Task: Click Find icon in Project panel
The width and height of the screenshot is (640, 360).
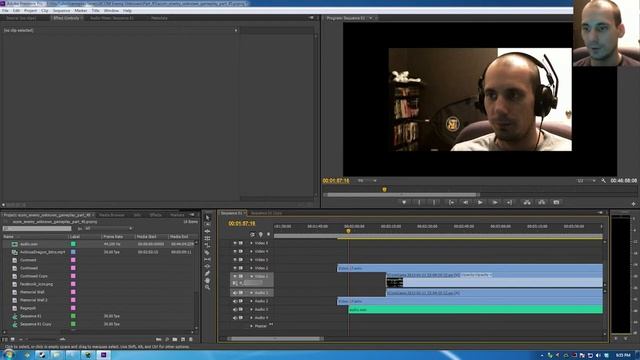Action: [x=167, y=339]
